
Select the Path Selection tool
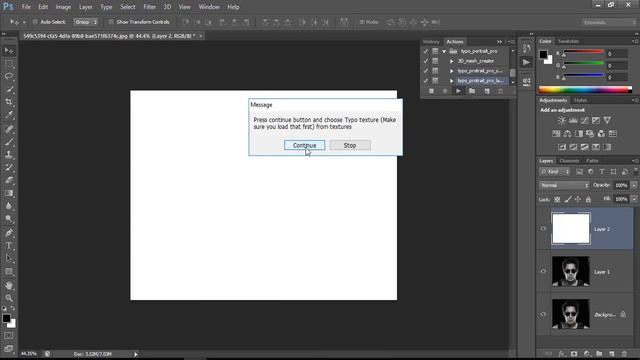pyautogui.click(x=9, y=258)
